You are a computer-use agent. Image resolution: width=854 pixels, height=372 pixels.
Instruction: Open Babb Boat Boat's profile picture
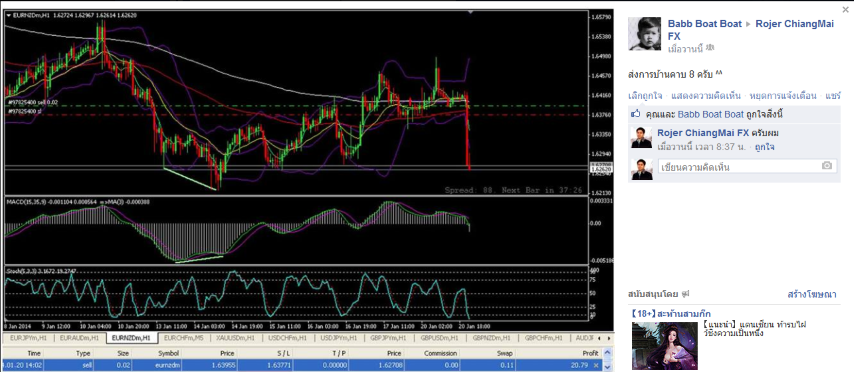[644, 34]
